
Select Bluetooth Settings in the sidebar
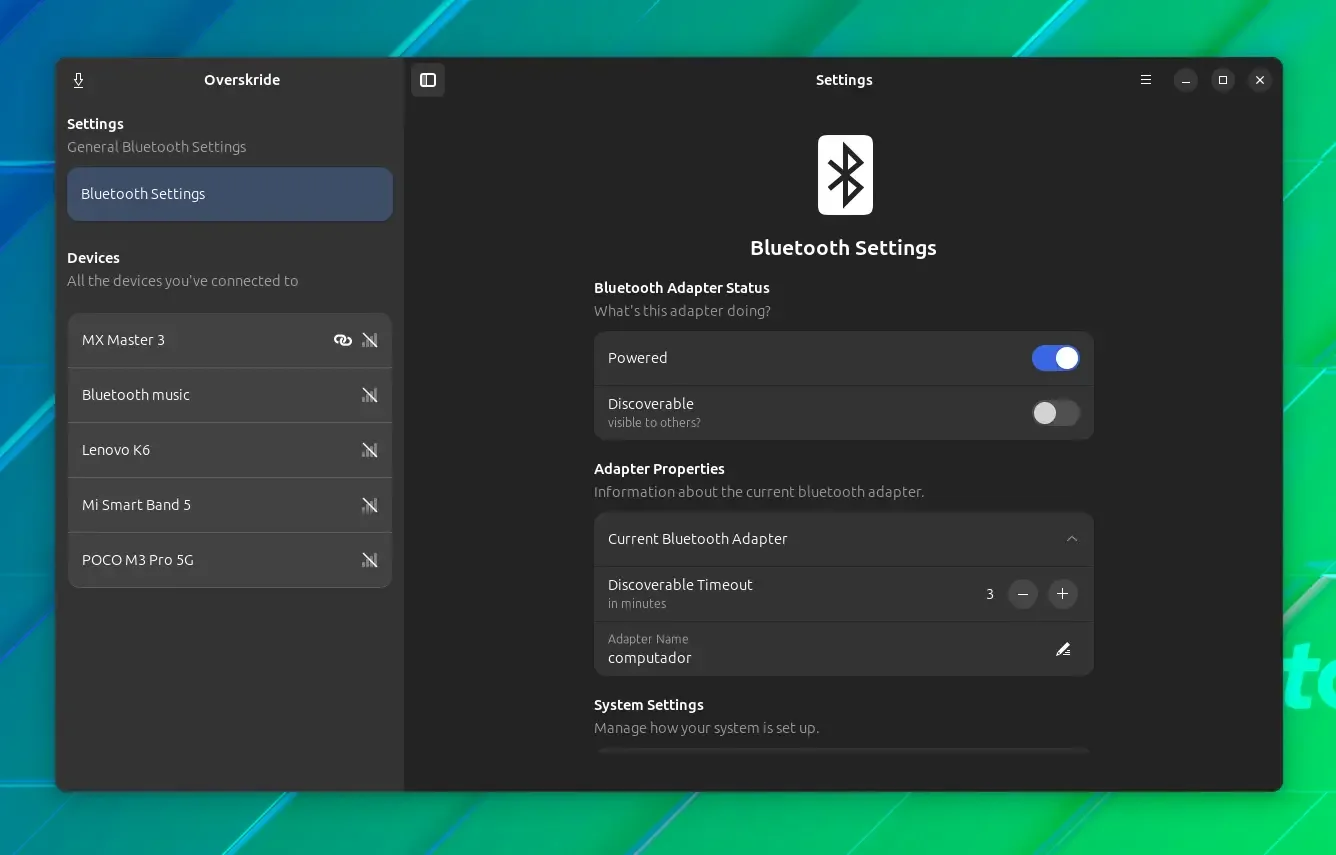(x=230, y=194)
